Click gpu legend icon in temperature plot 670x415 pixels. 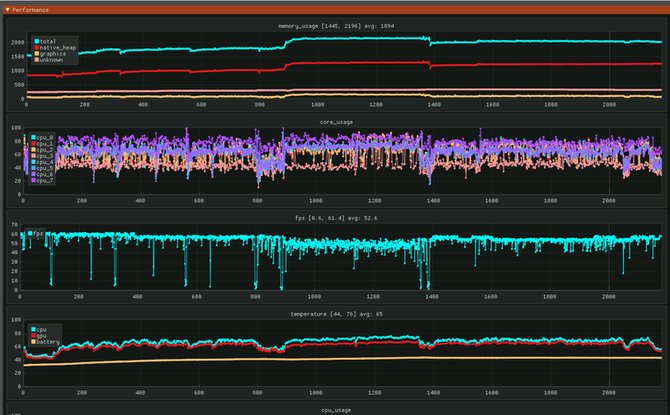(35, 335)
